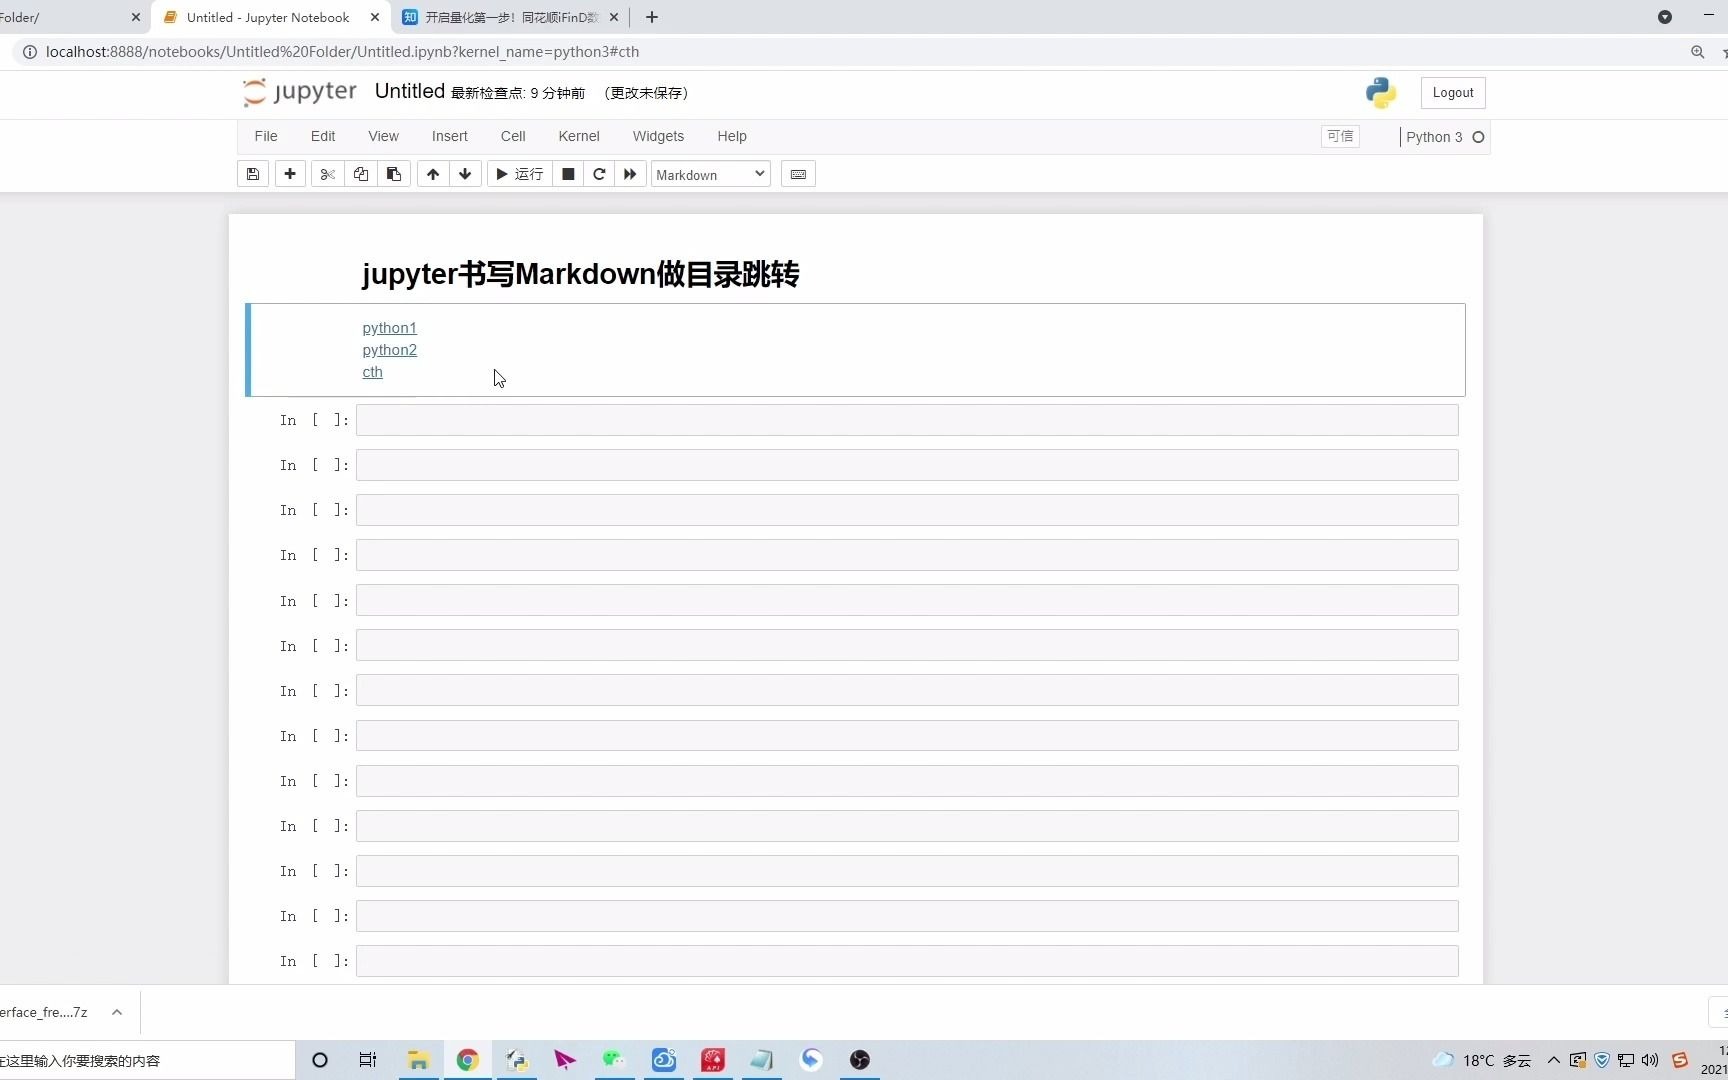Insert a cell below with the plus icon

click(x=290, y=174)
